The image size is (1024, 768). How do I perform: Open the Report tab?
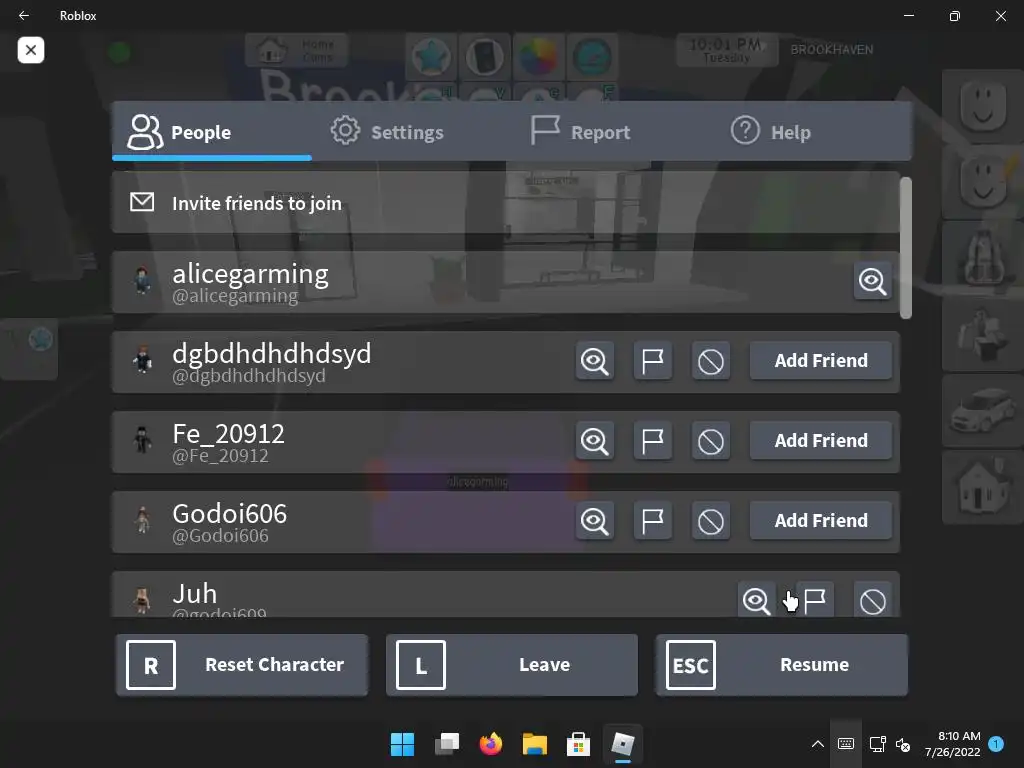point(581,132)
